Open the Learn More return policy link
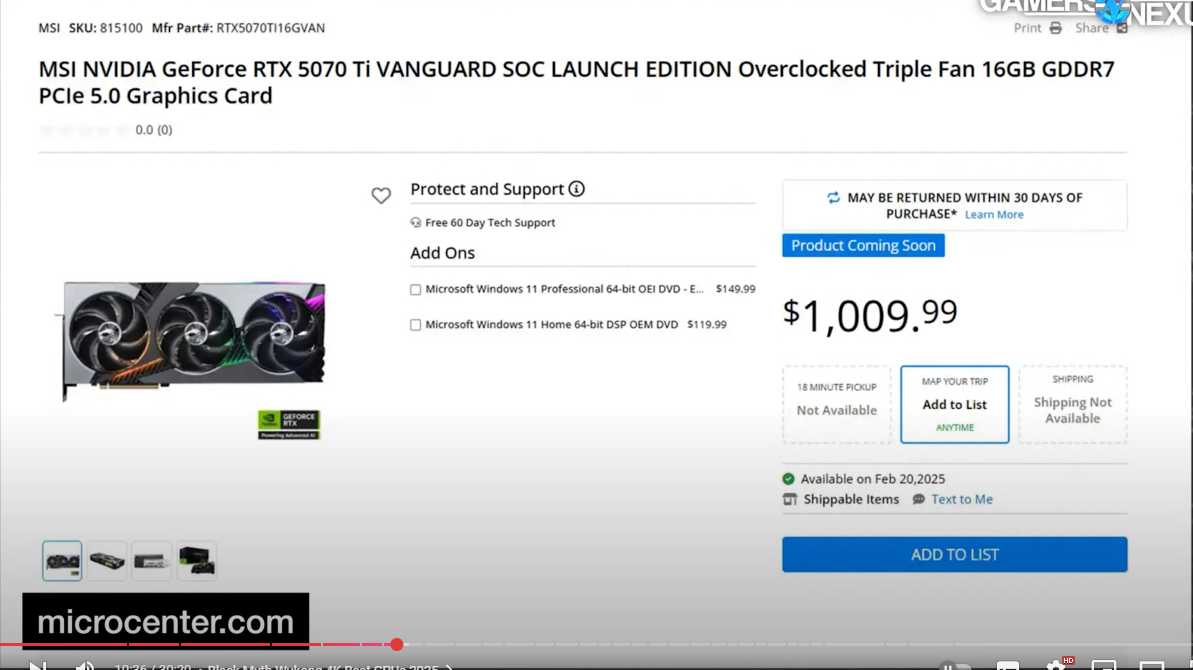 [x=994, y=214]
